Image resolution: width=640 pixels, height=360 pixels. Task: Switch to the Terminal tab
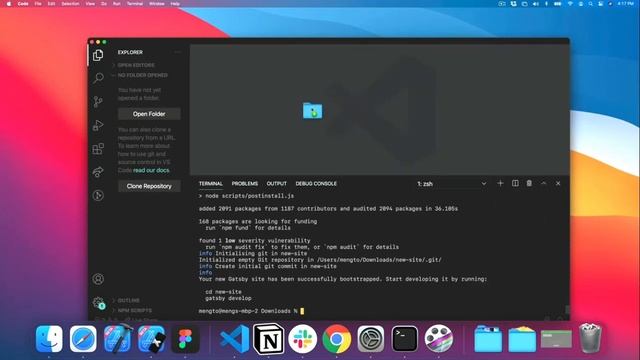click(x=211, y=184)
